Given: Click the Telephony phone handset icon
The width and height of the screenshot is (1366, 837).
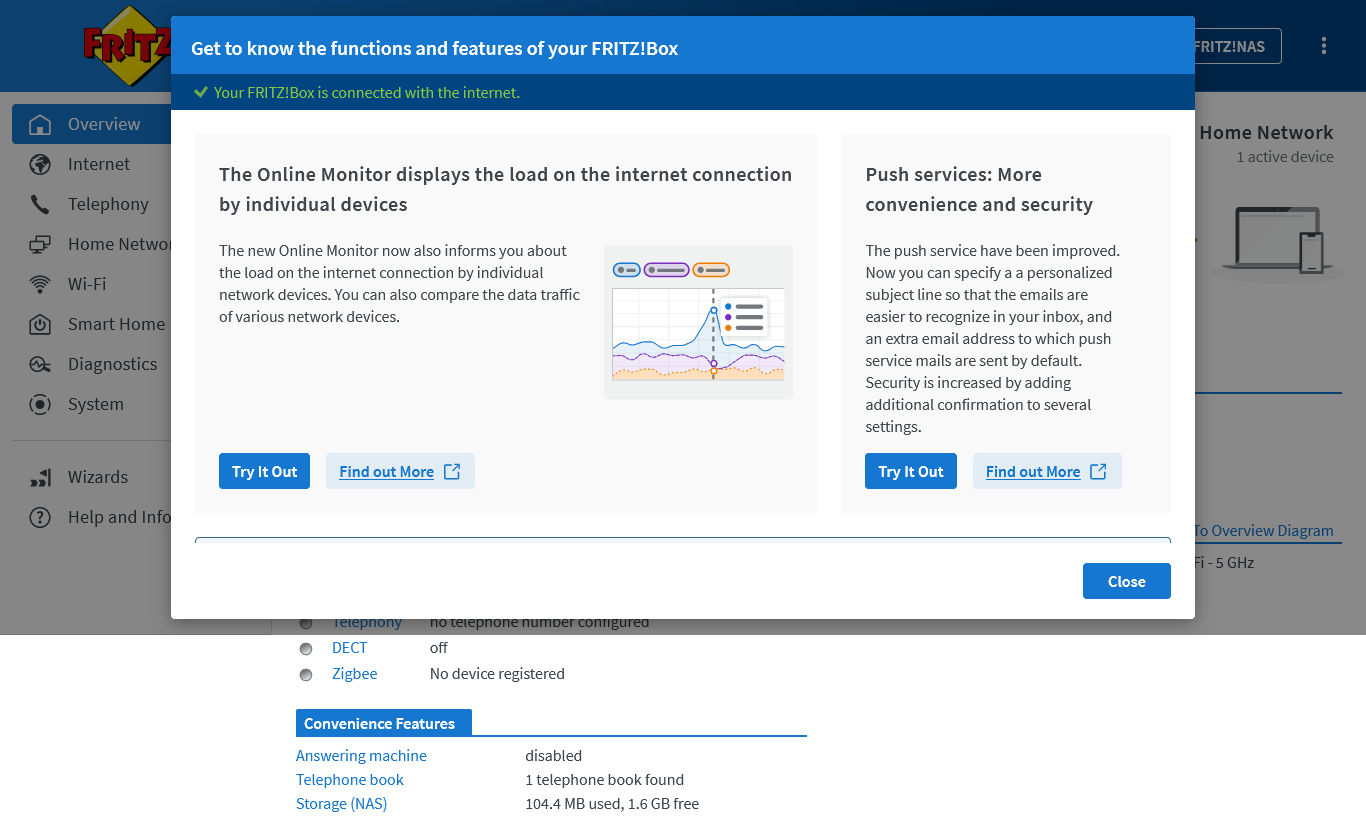Looking at the screenshot, I should (x=40, y=205).
